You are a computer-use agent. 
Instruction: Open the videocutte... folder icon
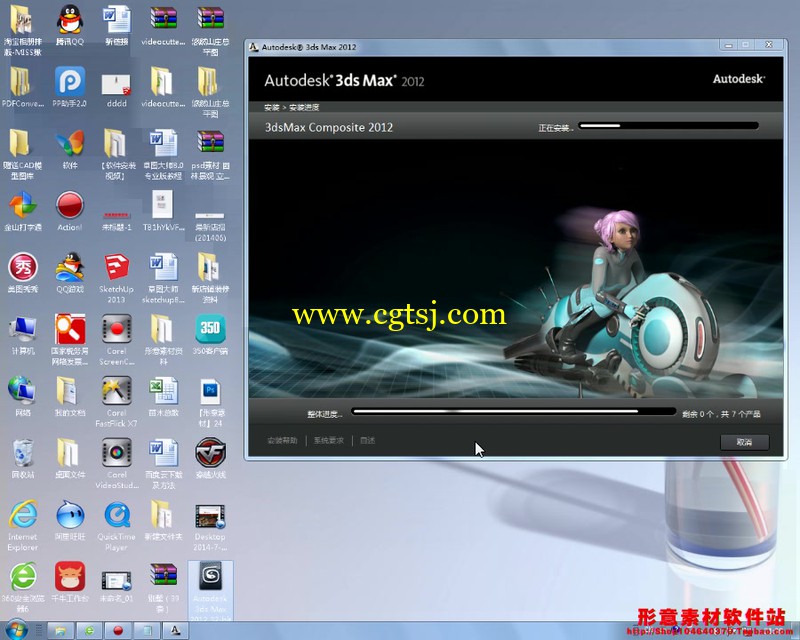[163, 86]
